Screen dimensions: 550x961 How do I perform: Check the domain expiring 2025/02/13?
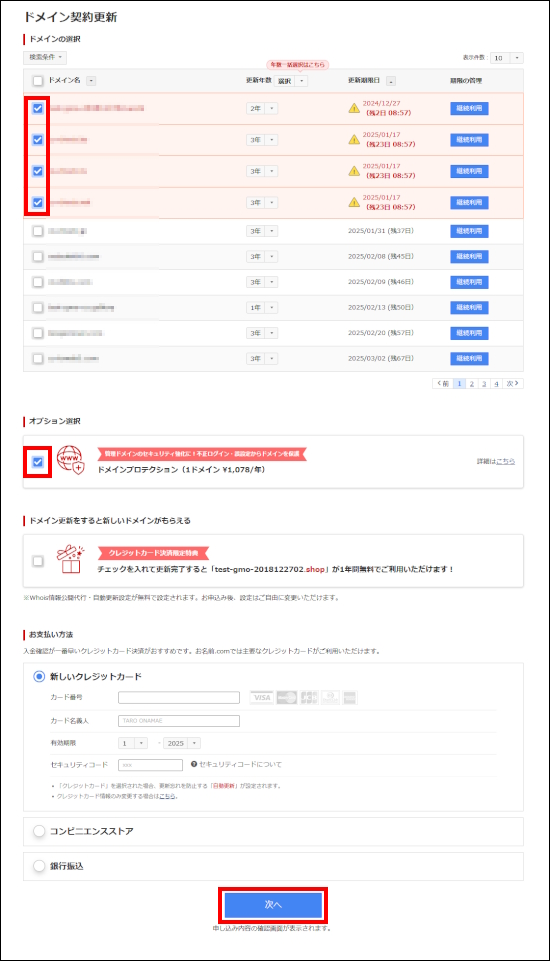point(38,307)
